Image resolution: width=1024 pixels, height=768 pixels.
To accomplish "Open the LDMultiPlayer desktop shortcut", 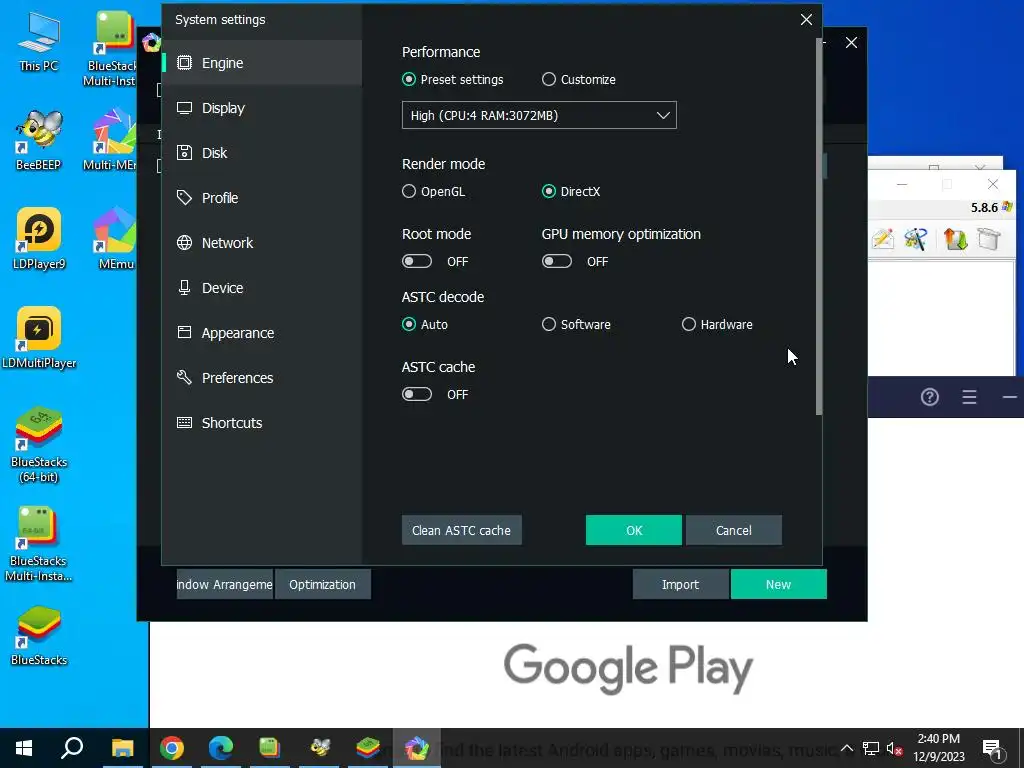I will click(39, 338).
